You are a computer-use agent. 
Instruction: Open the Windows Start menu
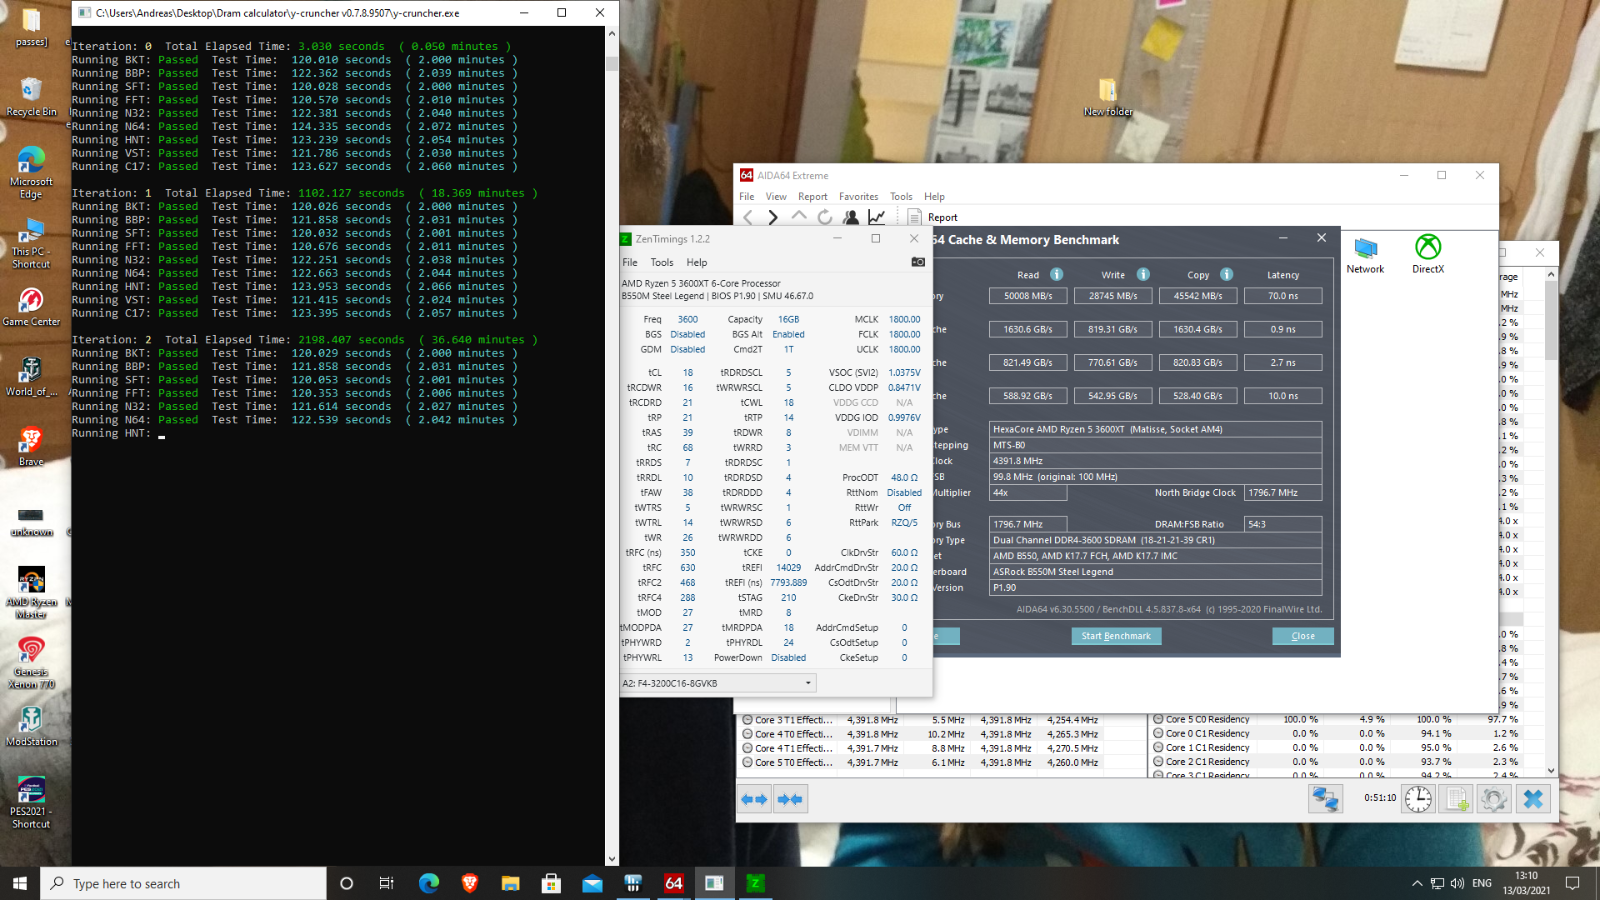(20, 883)
